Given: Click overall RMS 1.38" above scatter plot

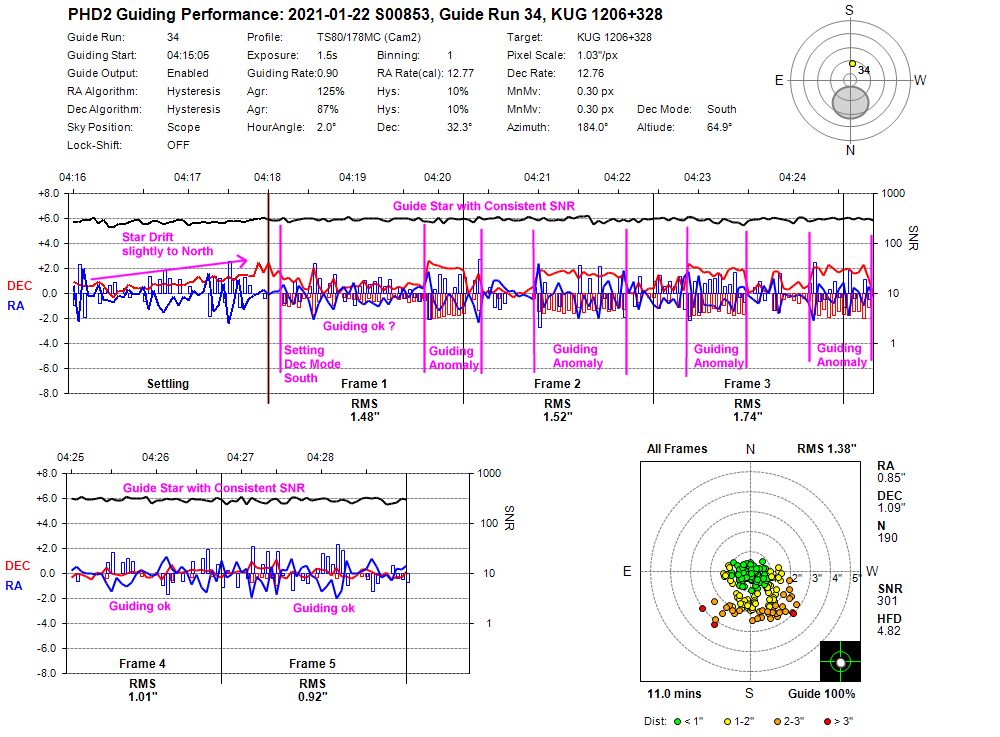Looking at the screenshot, I should tap(827, 449).
